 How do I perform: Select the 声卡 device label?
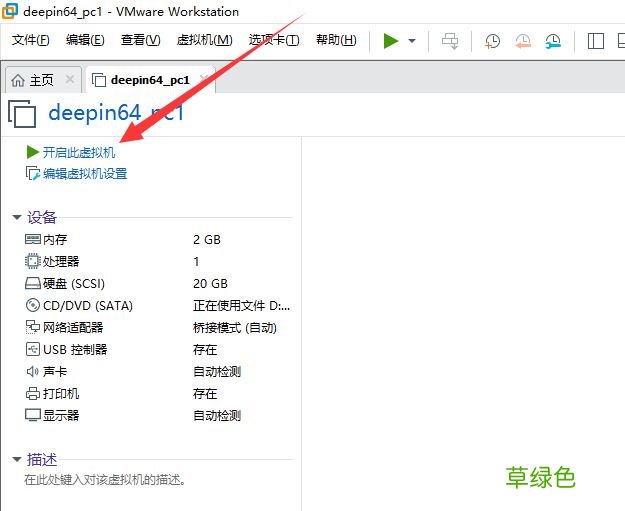55,371
